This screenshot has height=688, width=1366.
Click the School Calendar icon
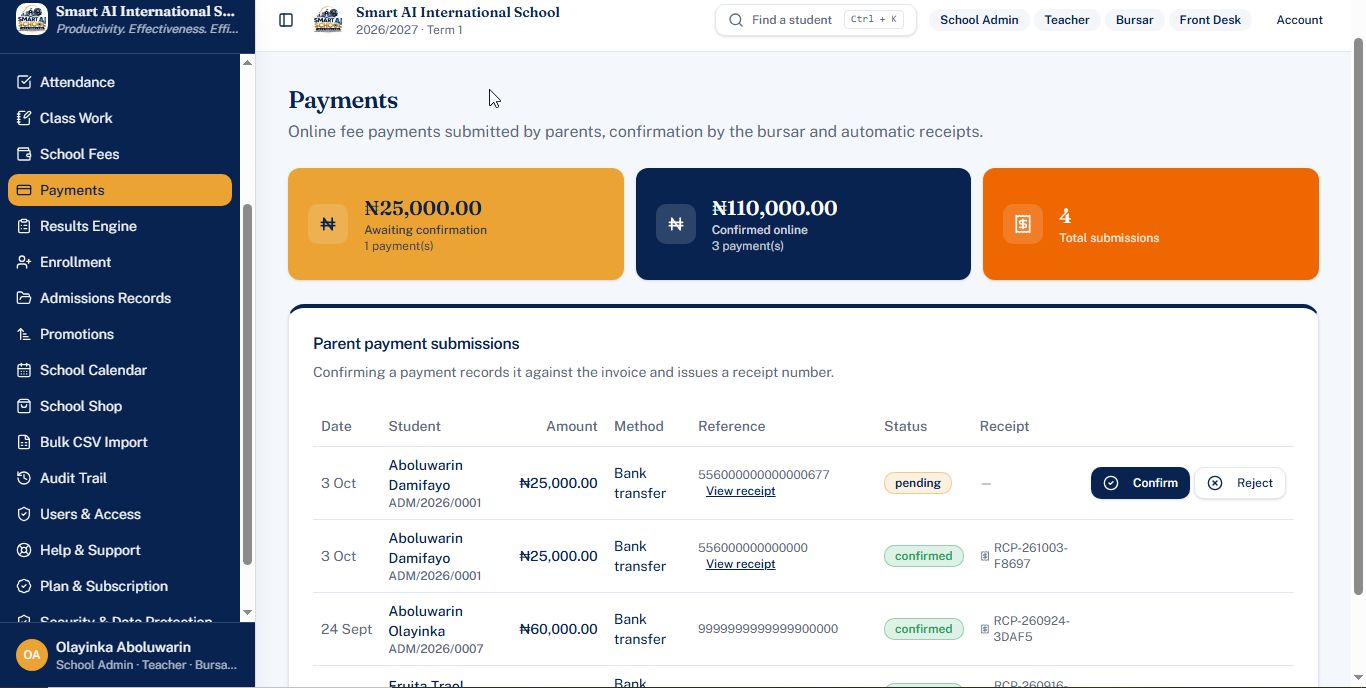[x=24, y=370]
